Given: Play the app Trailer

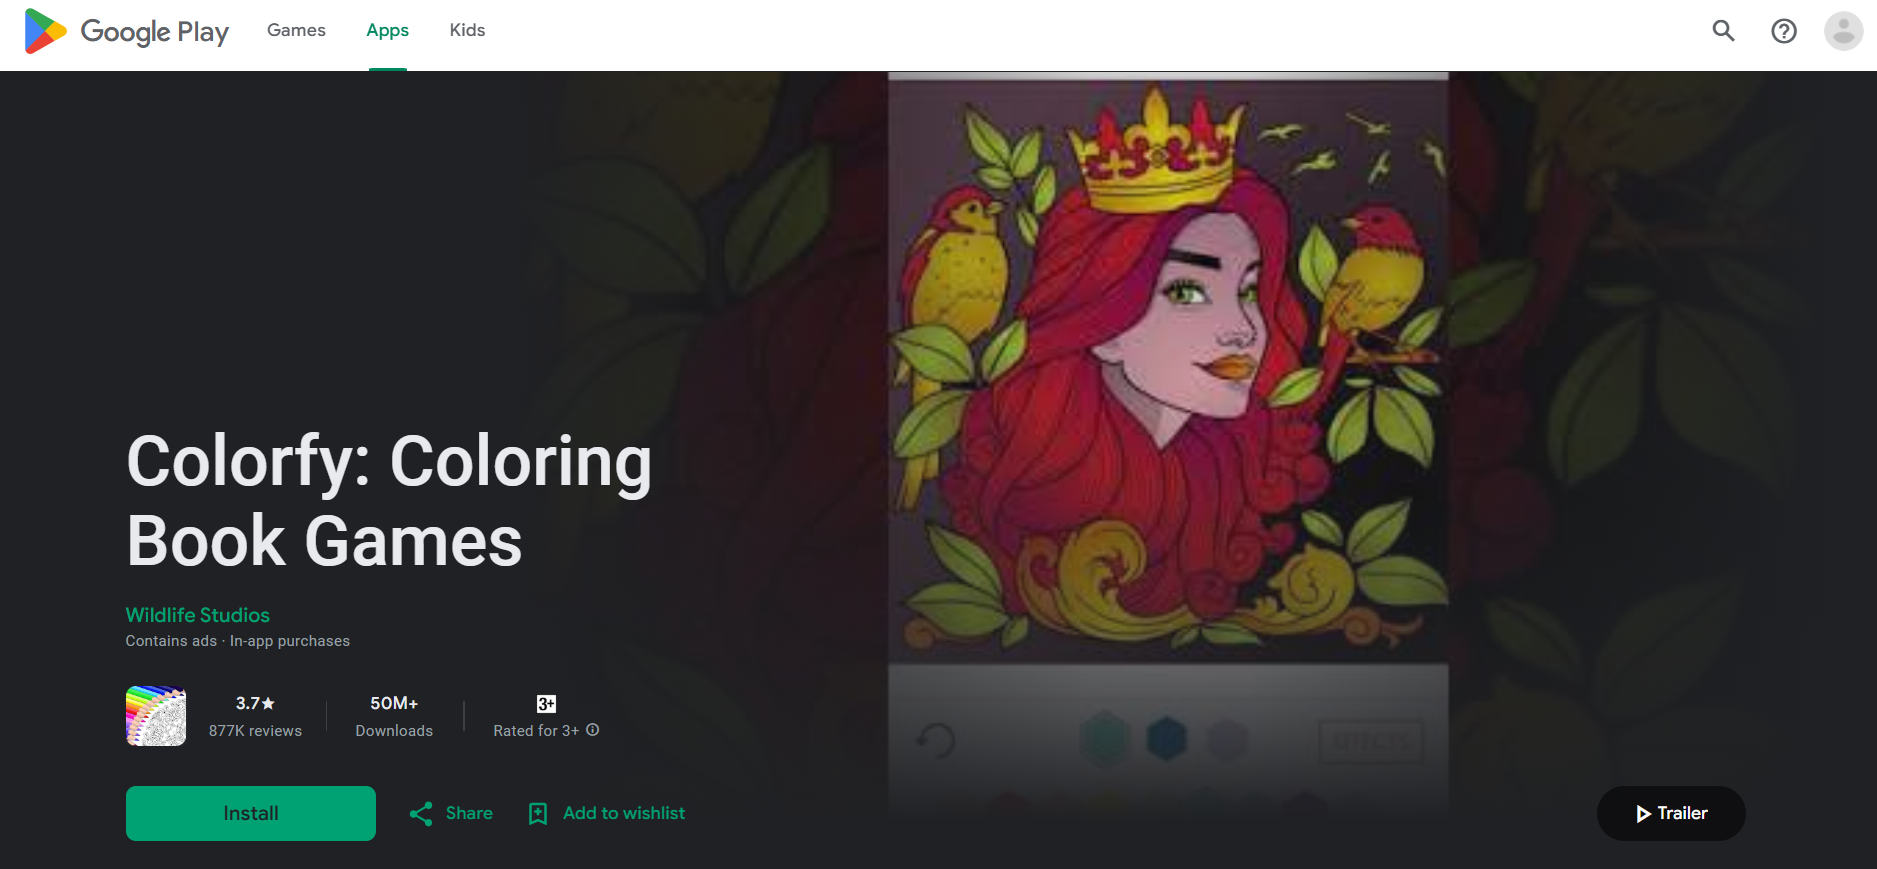Looking at the screenshot, I should point(1671,813).
